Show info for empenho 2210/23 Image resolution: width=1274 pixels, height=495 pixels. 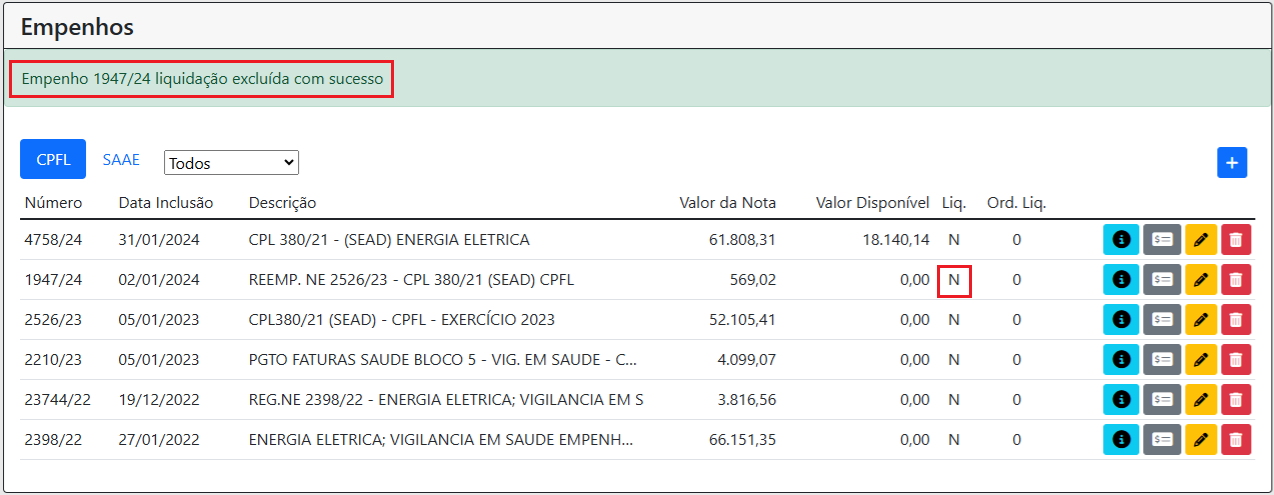(1121, 360)
